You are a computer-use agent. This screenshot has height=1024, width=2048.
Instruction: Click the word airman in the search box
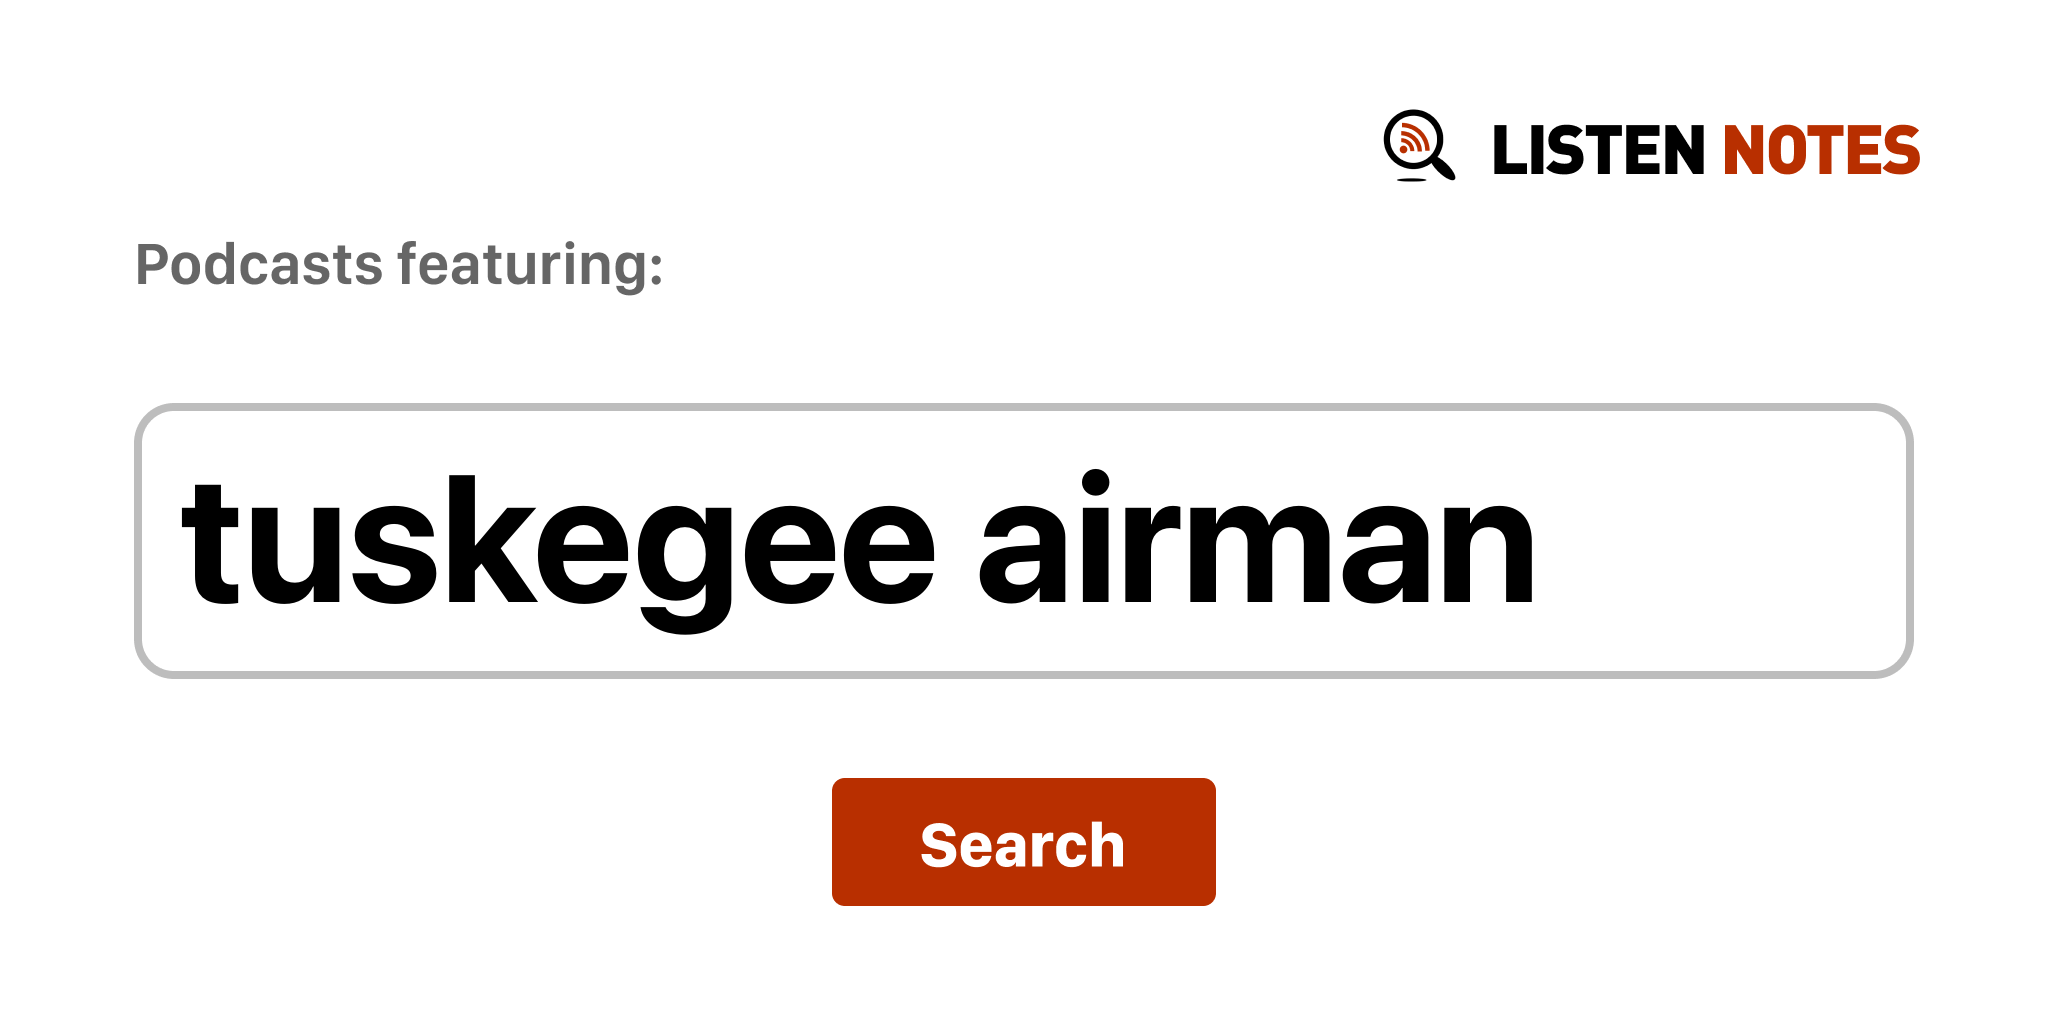click(x=1256, y=538)
